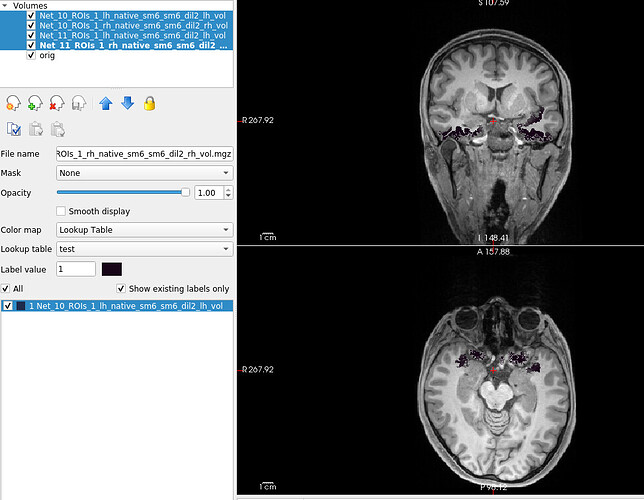Enable Smooth display checkbox
Screen dimensions: 644x500
tap(61, 211)
